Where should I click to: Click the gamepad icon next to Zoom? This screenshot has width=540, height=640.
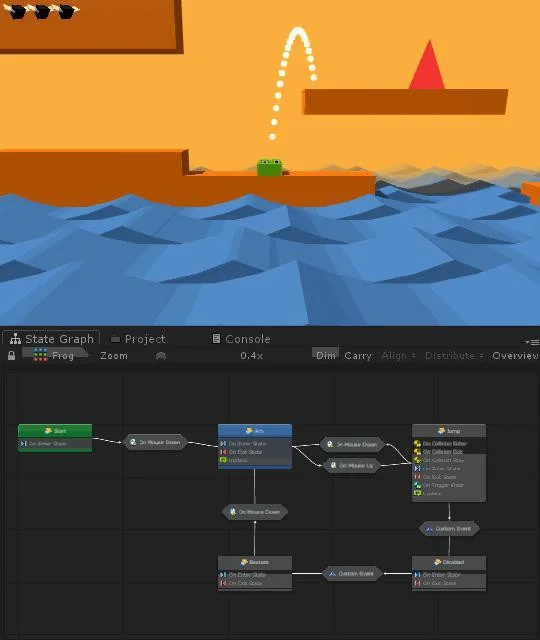pos(161,356)
